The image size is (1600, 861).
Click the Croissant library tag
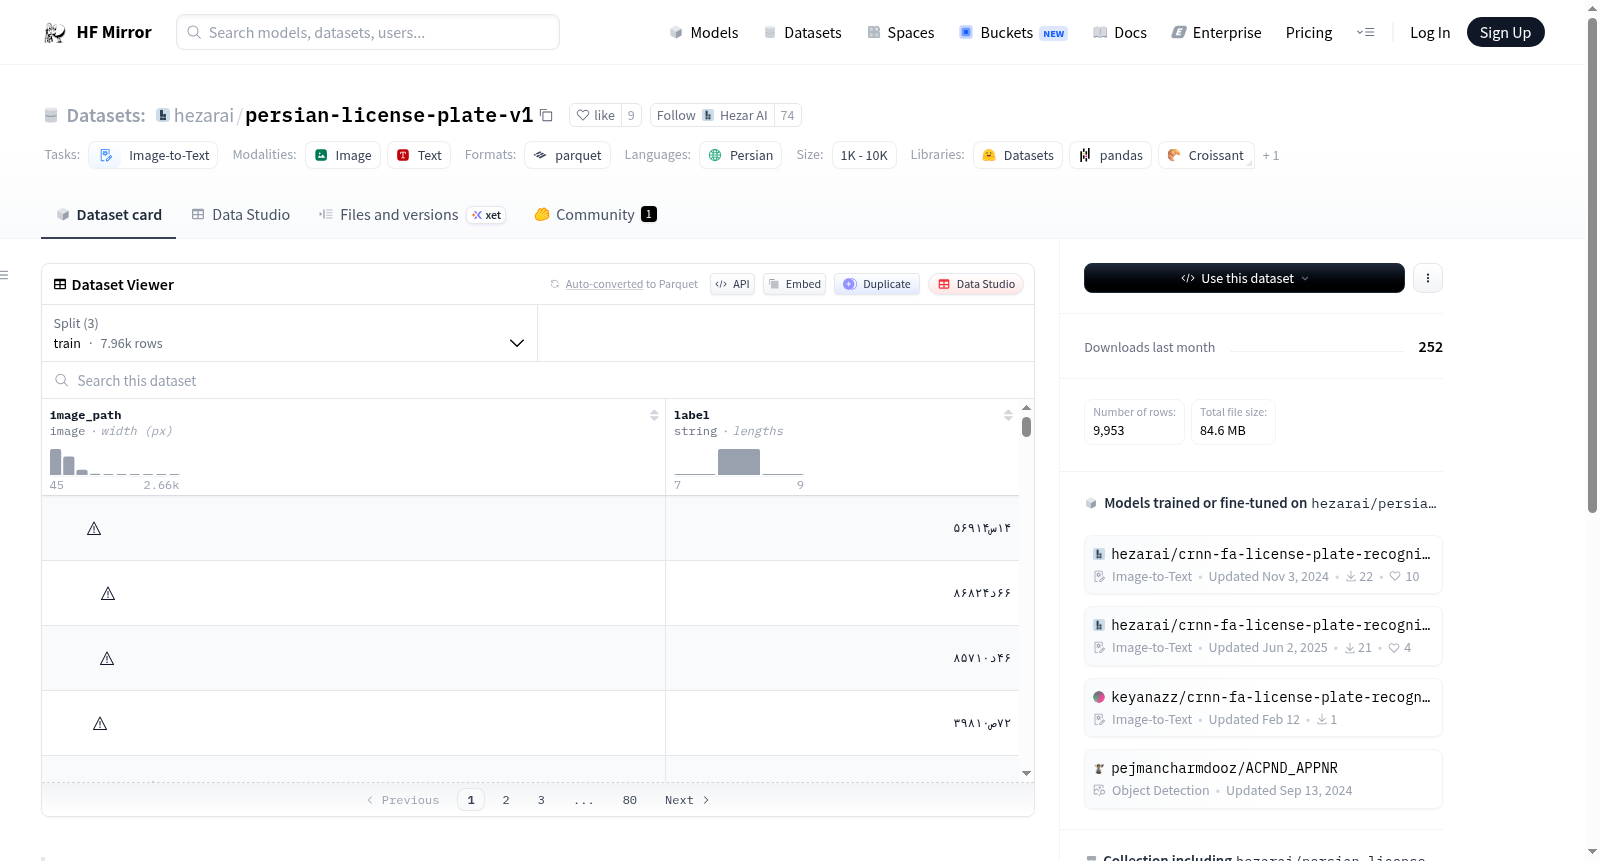pos(1206,156)
